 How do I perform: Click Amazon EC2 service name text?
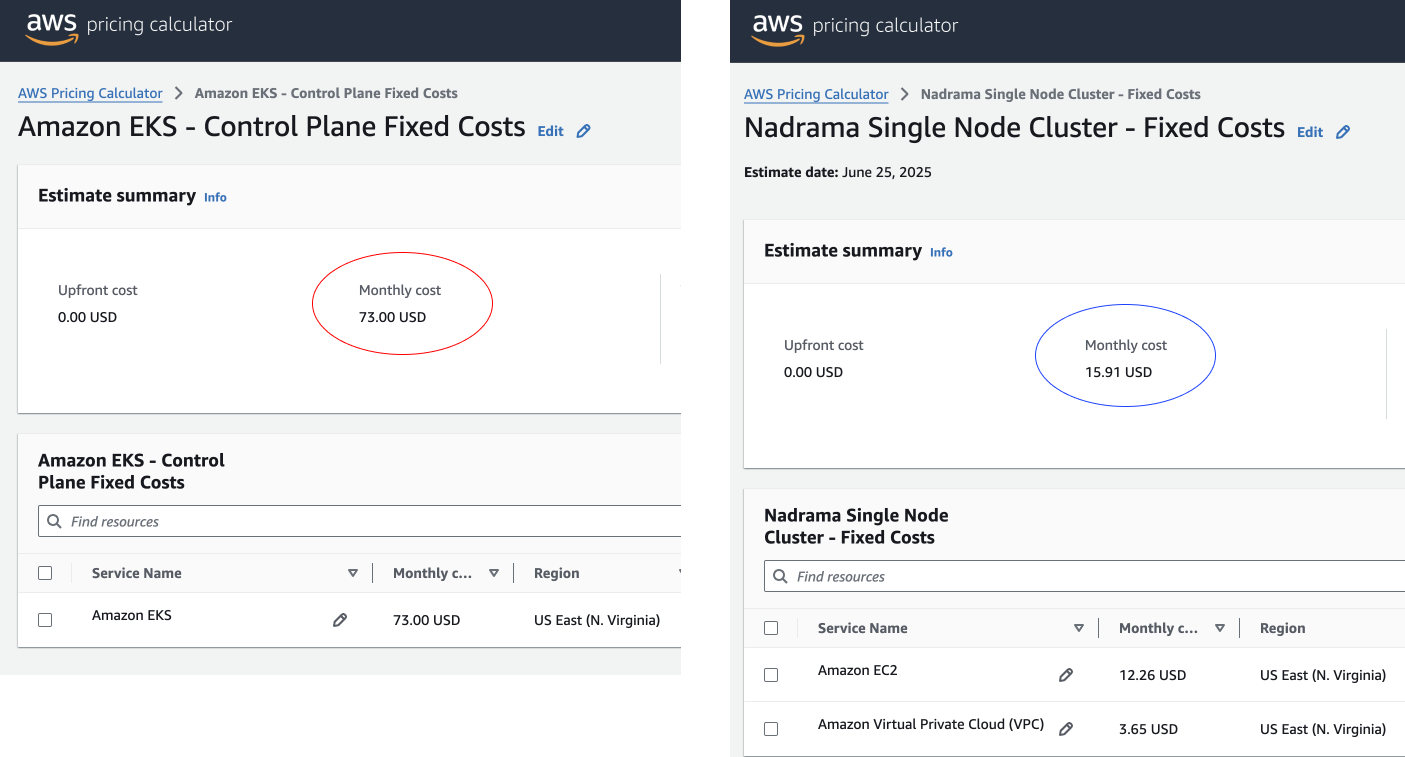[x=857, y=670]
